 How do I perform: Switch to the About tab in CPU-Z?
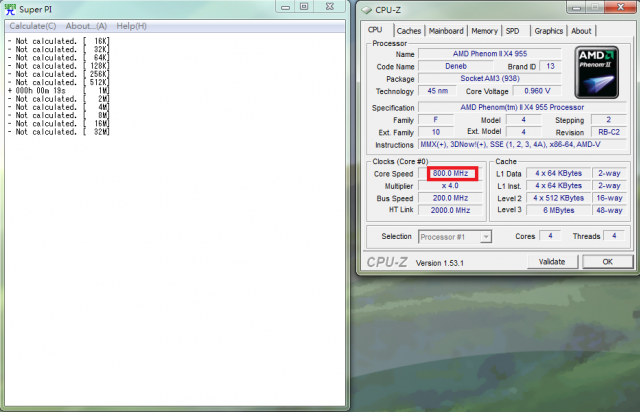(x=581, y=31)
